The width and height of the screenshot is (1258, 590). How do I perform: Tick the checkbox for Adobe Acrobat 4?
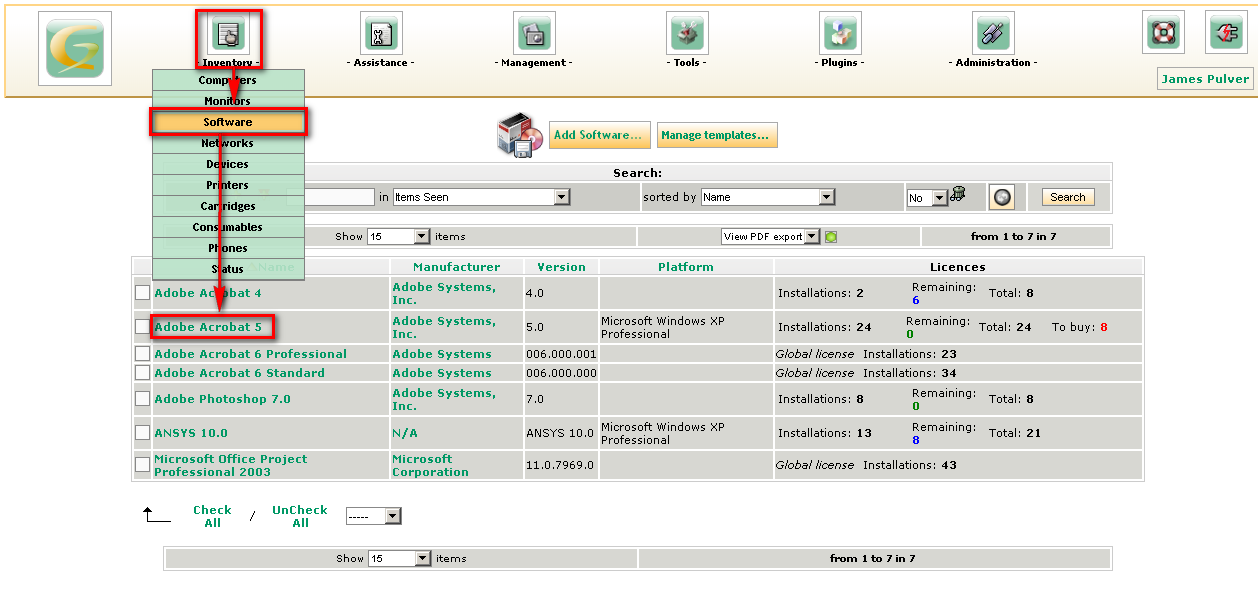[142, 293]
